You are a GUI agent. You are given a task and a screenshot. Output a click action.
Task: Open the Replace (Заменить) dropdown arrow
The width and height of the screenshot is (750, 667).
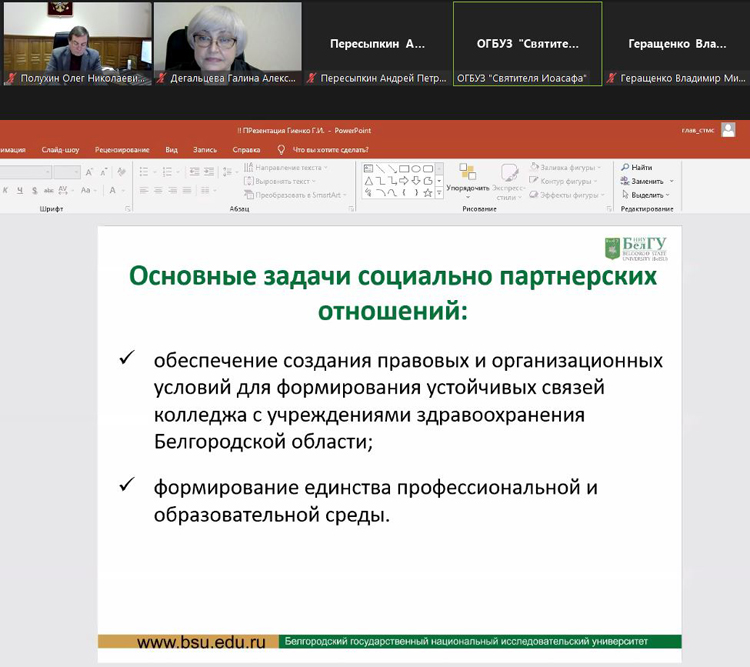tap(671, 181)
